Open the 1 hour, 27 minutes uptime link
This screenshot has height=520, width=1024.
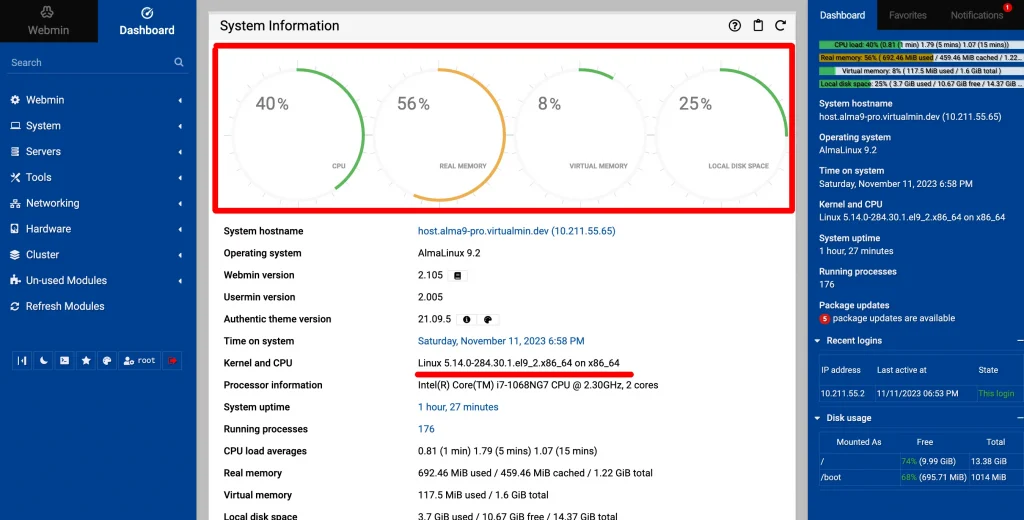coord(458,407)
